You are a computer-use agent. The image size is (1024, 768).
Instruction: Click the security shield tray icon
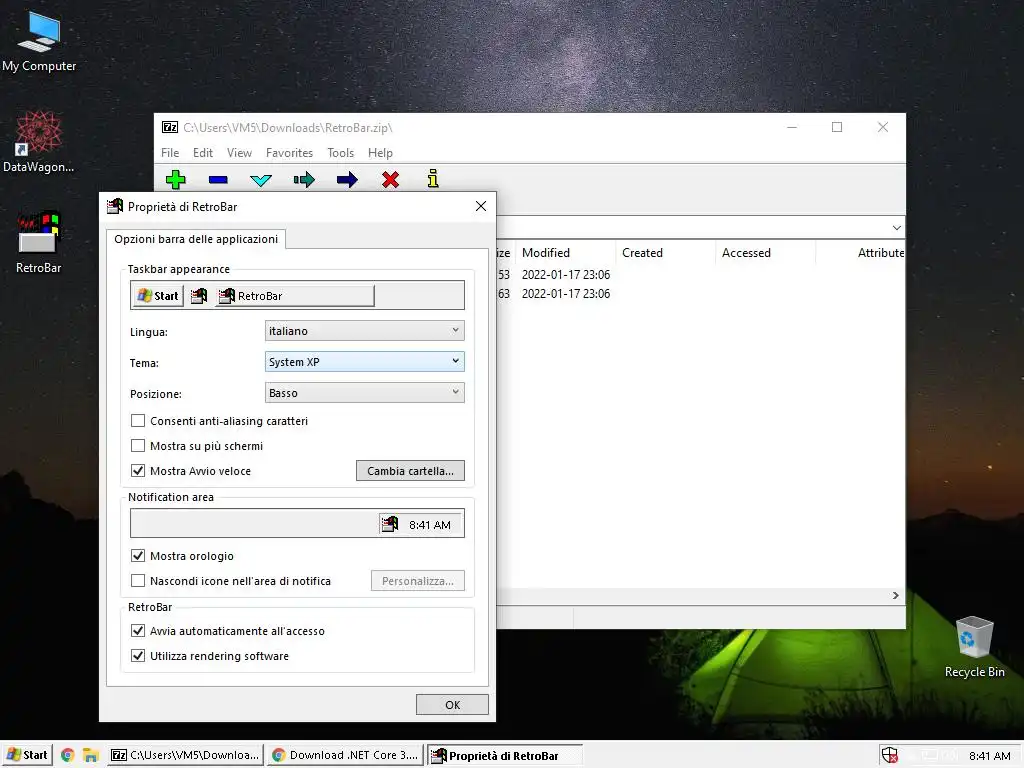pos(889,756)
